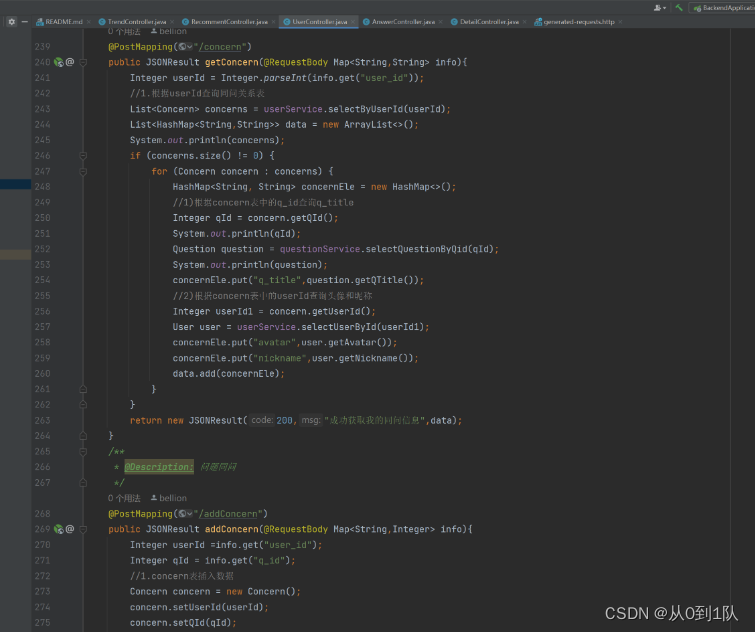
Task: Click line number 252 in the gutter
Action: pos(42,249)
